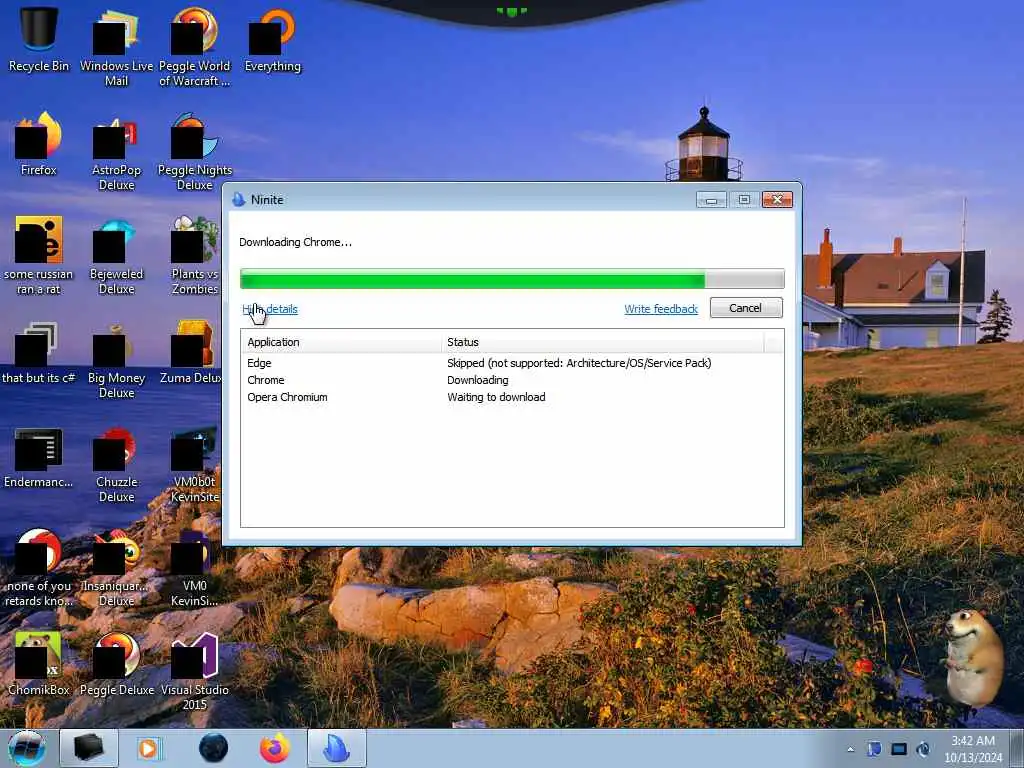Select the Firefox desktop shortcut
The width and height of the screenshot is (1024, 768).
39,144
